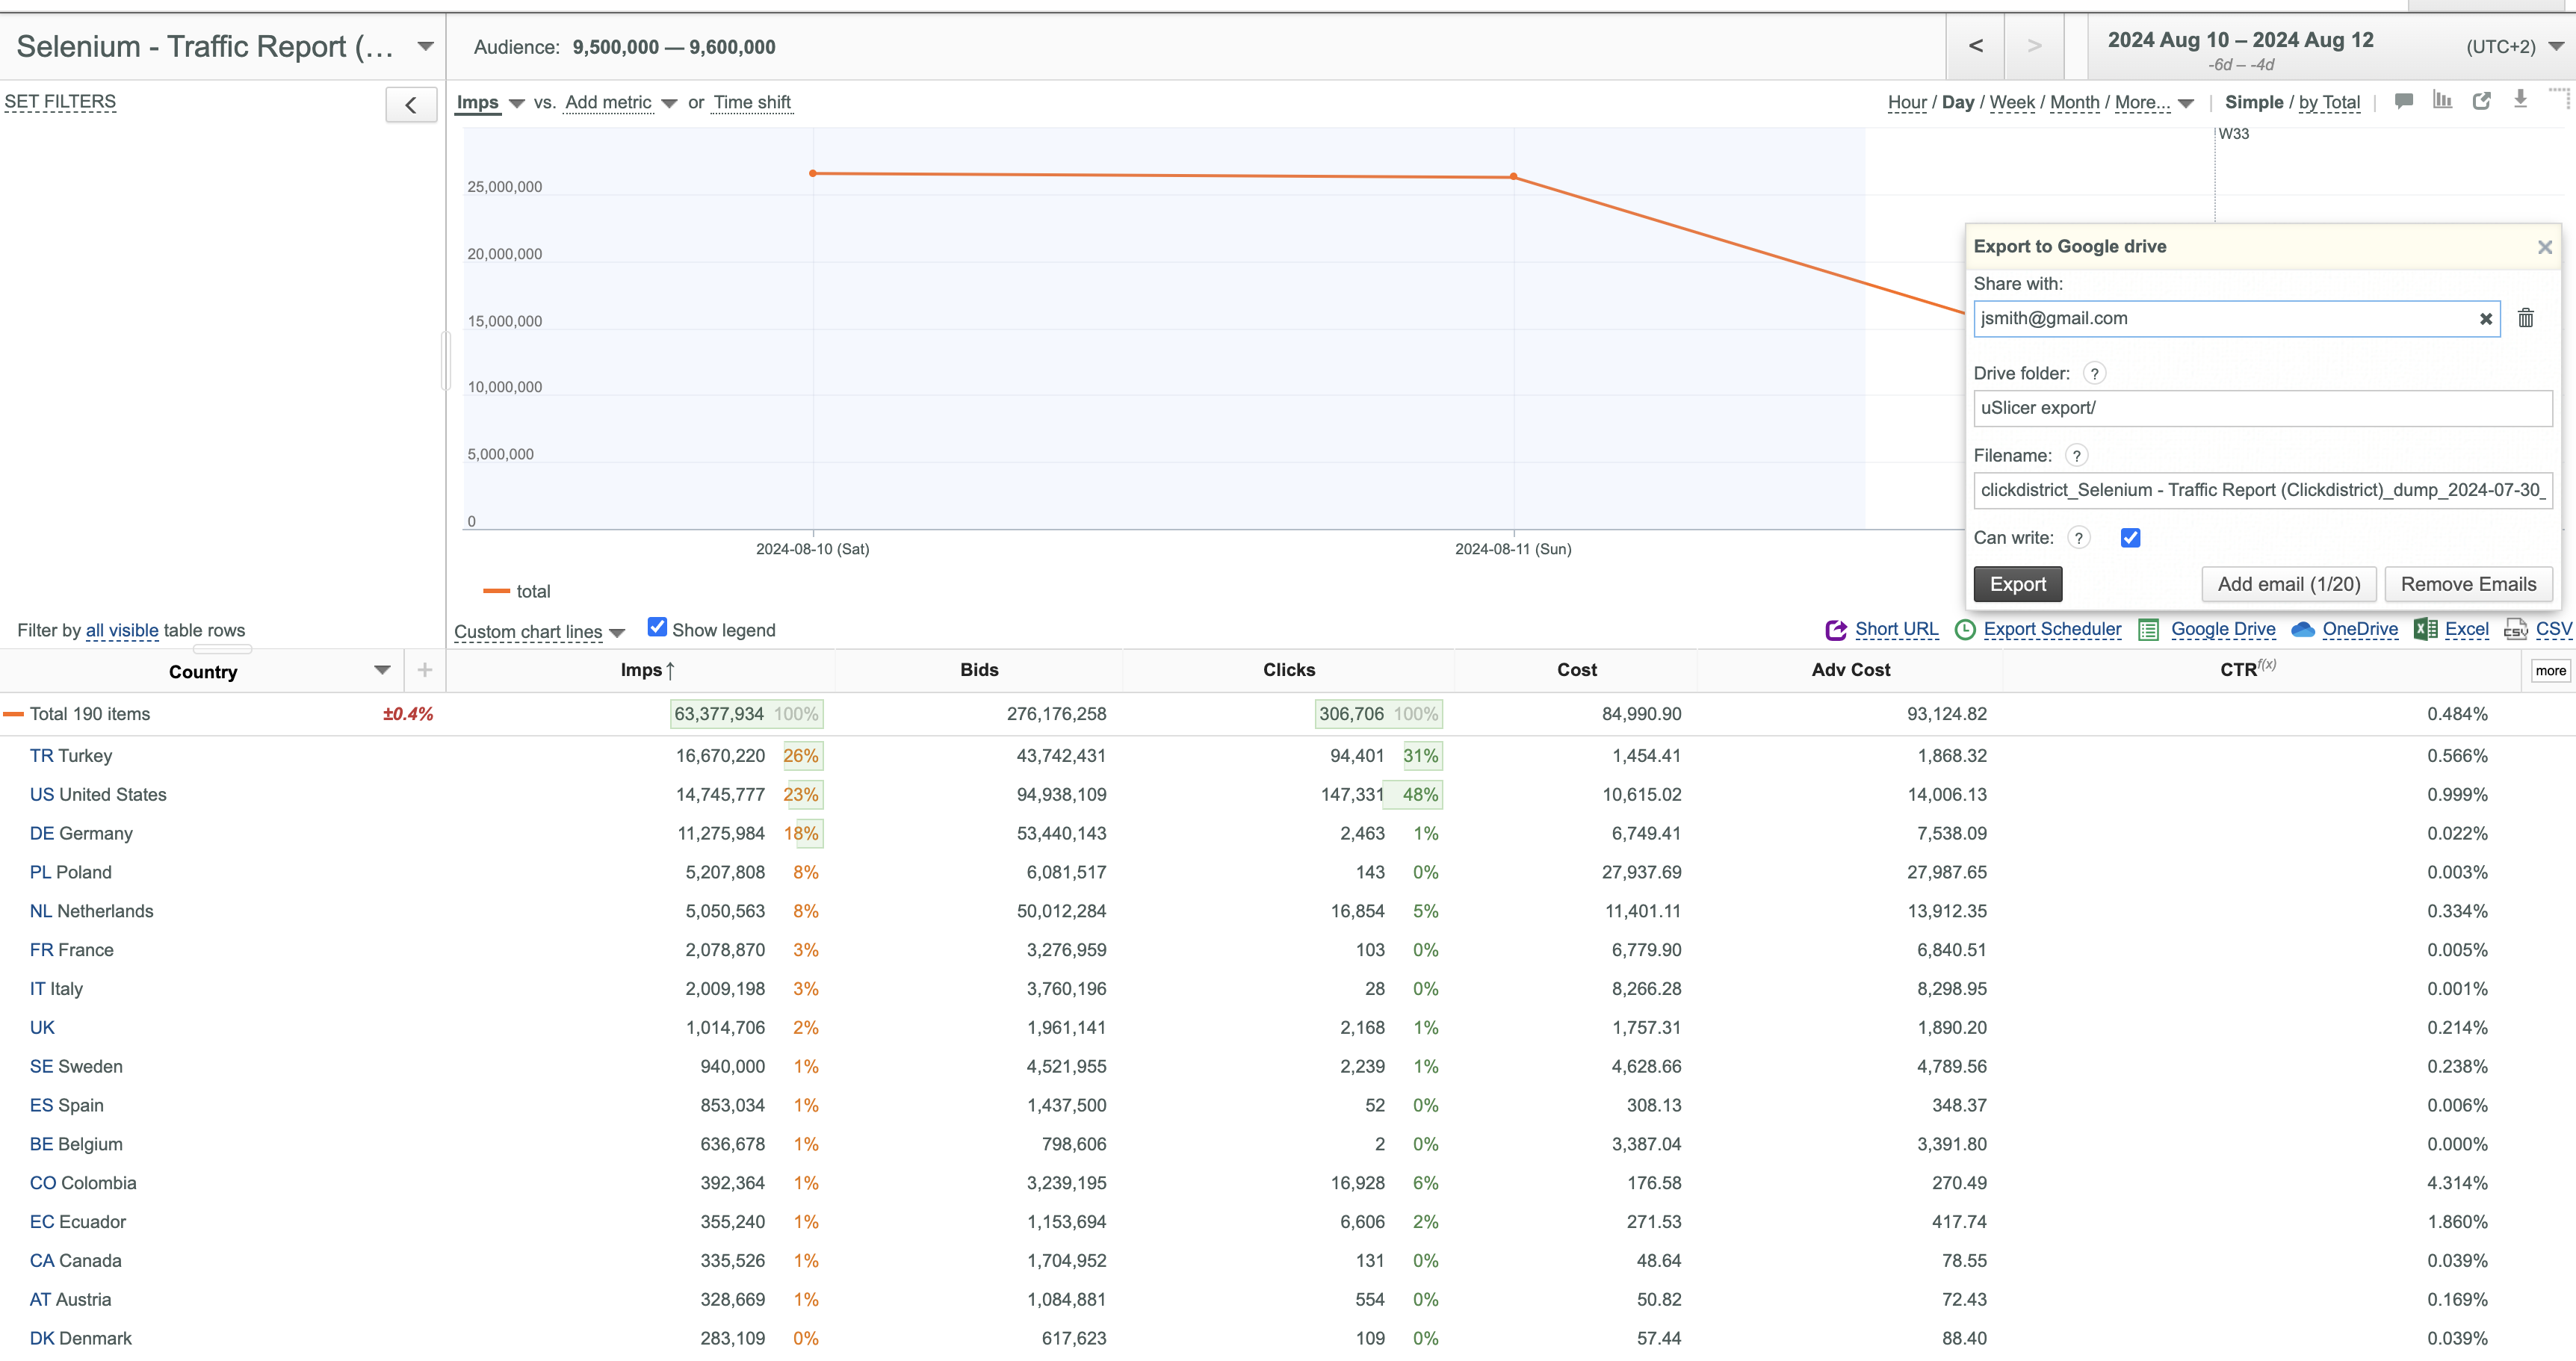Collapse the filters panel with the left arrow
The width and height of the screenshot is (2576, 1361).
pyautogui.click(x=411, y=105)
